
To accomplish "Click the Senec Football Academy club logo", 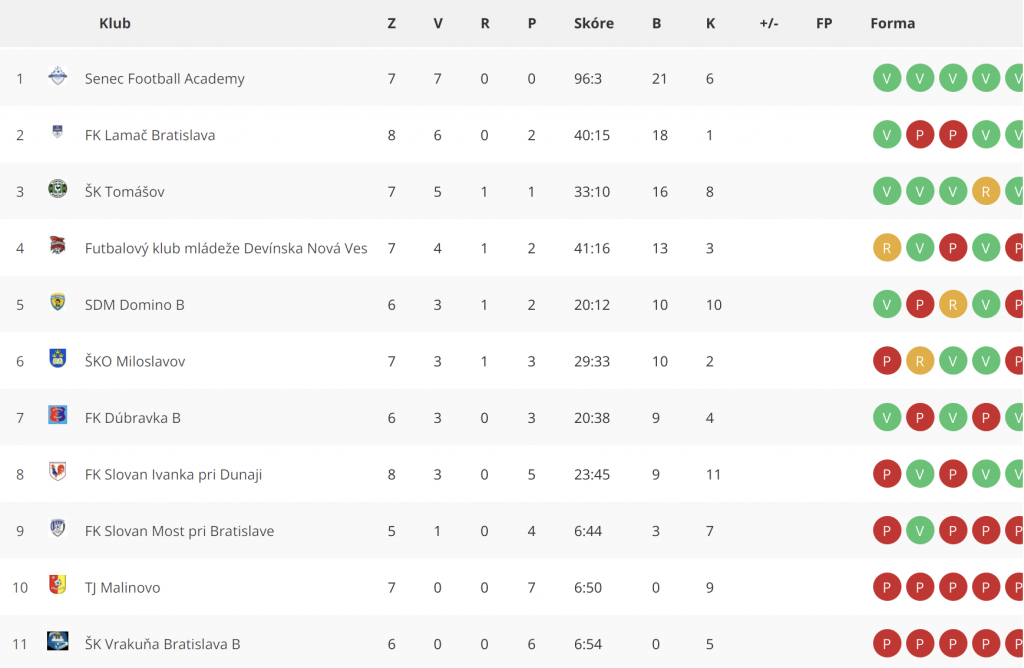I will click(x=57, y=76).
